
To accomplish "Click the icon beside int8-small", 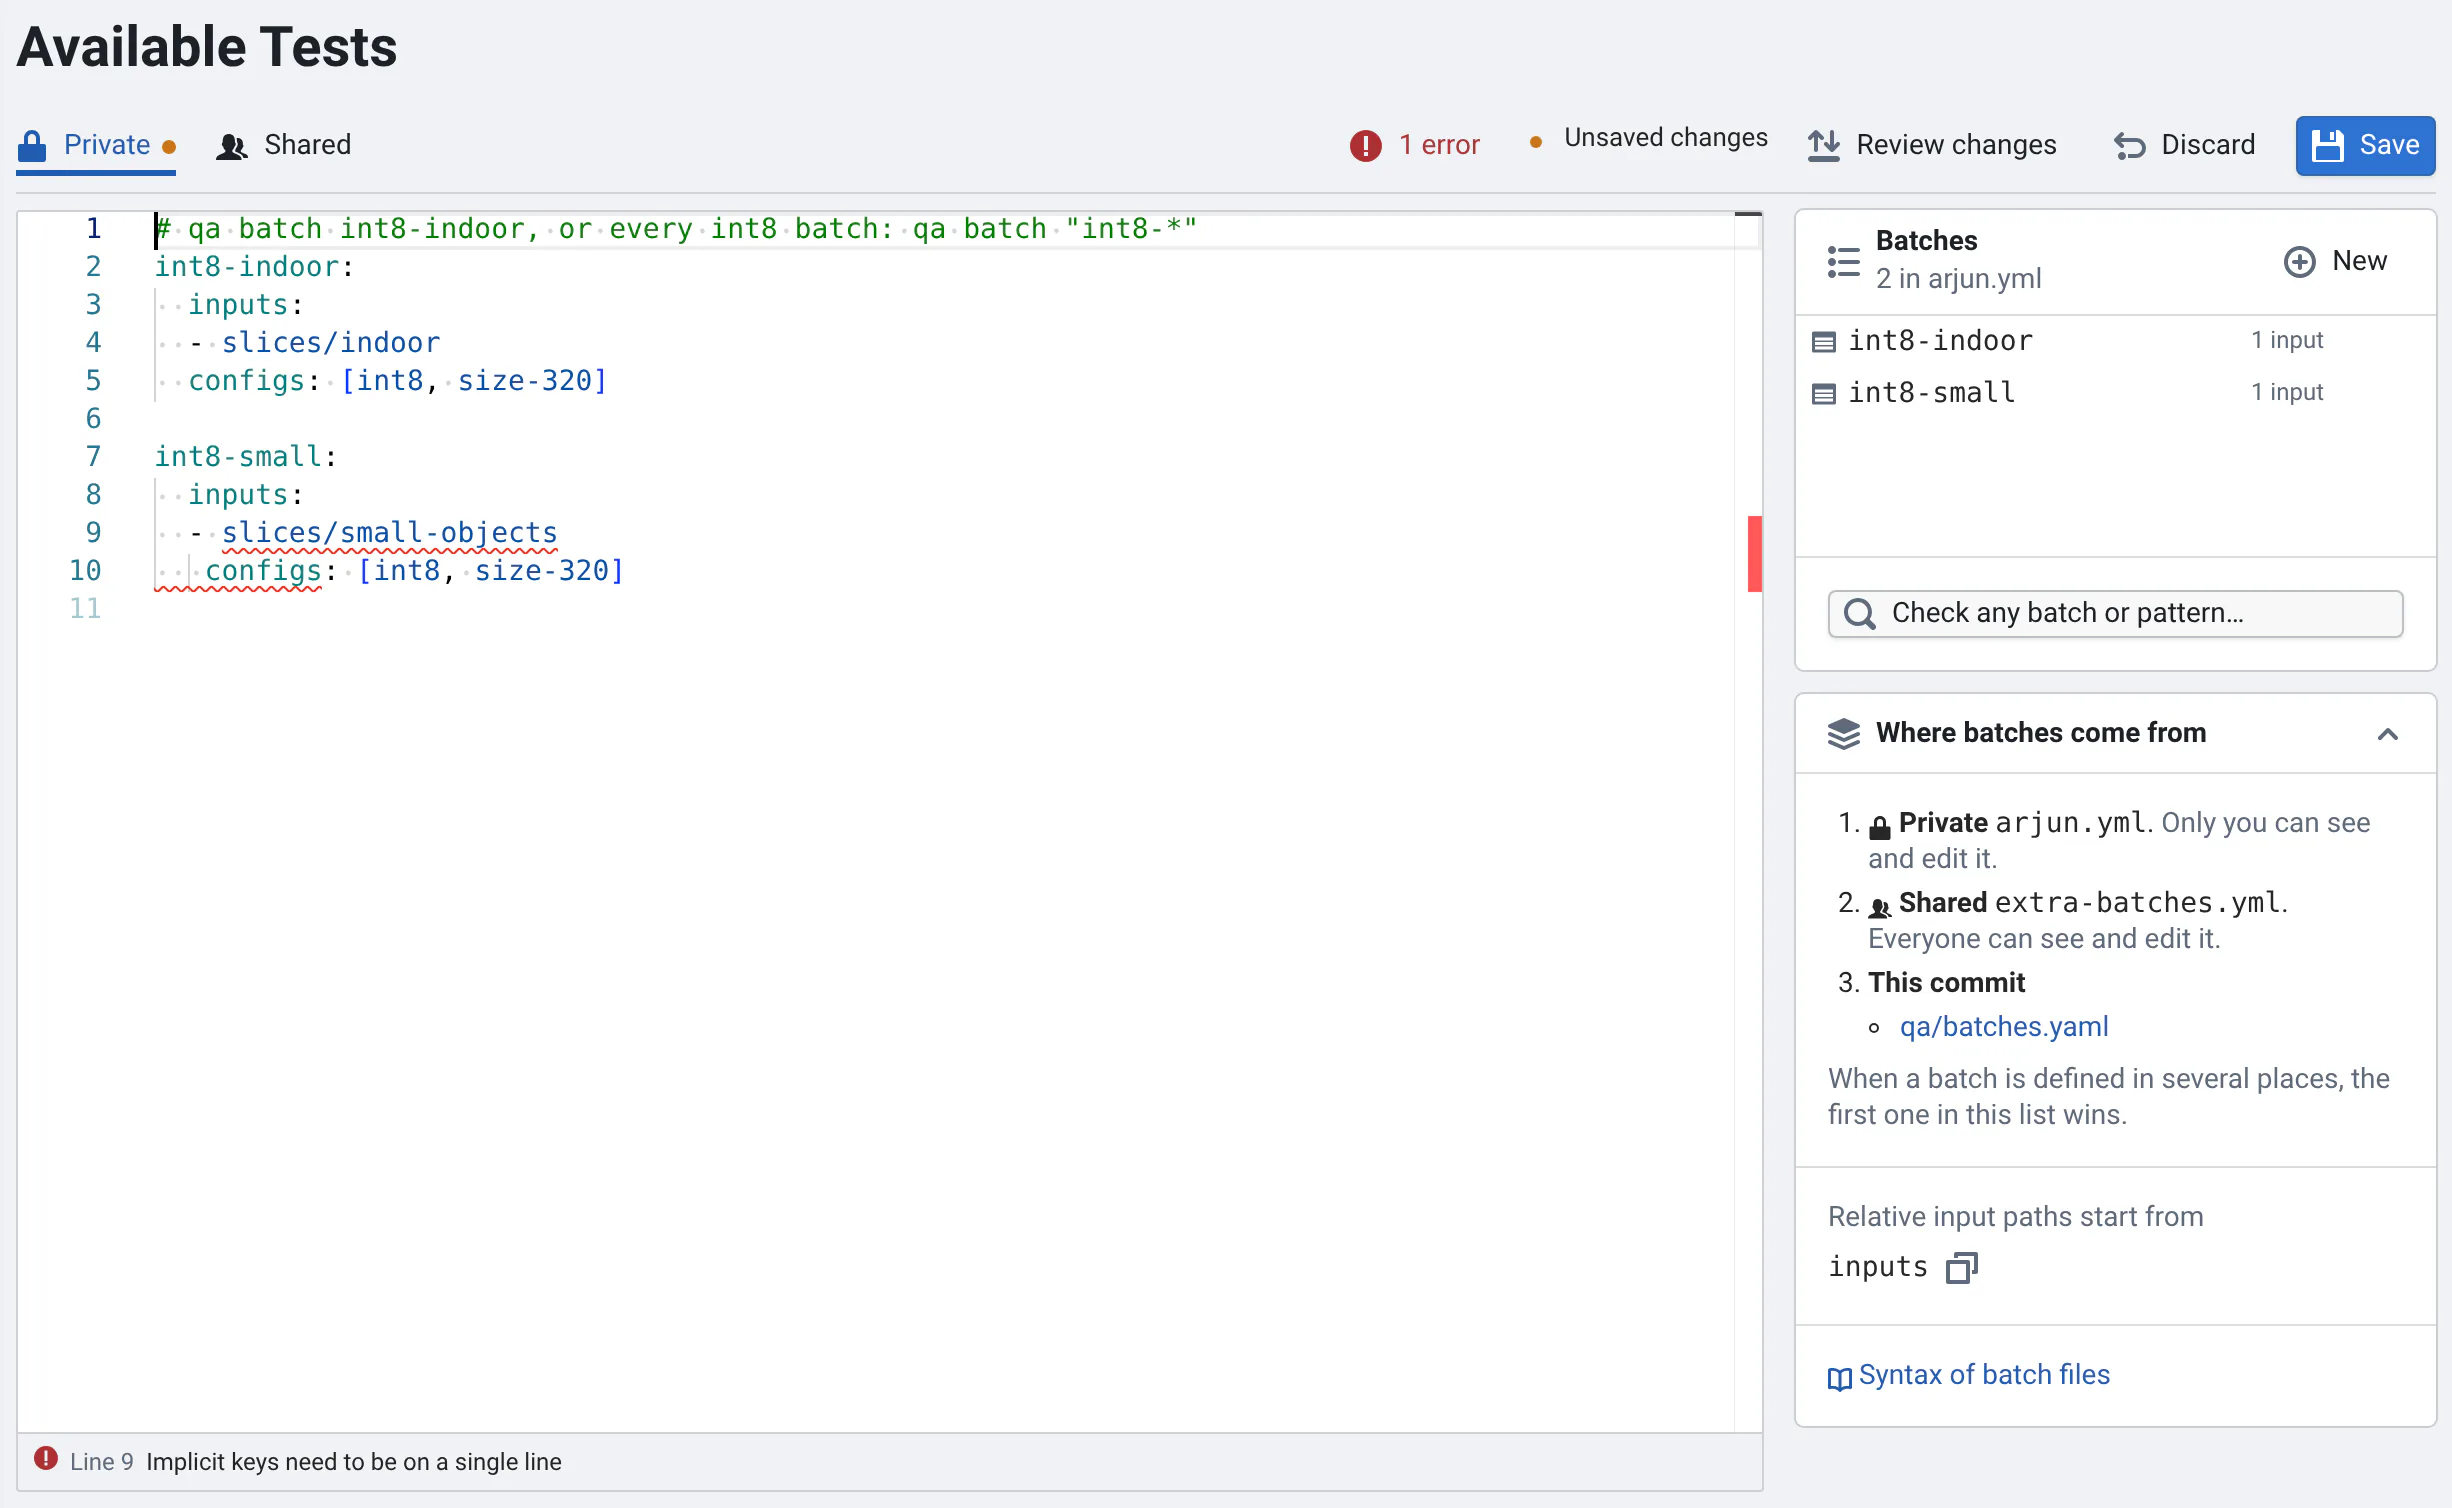I will point(1824,394).
